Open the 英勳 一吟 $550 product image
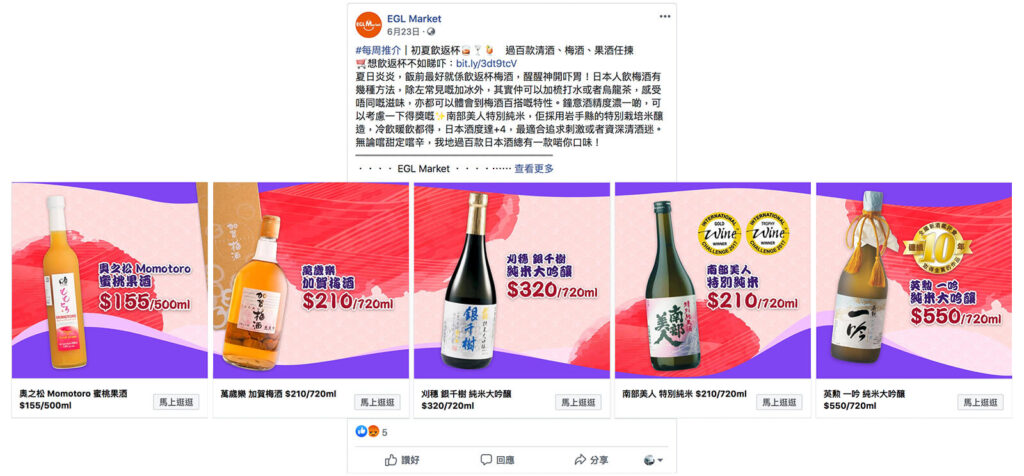This screenshot has height=476, width=1024. pyautogui.click(x=914, y=280)
